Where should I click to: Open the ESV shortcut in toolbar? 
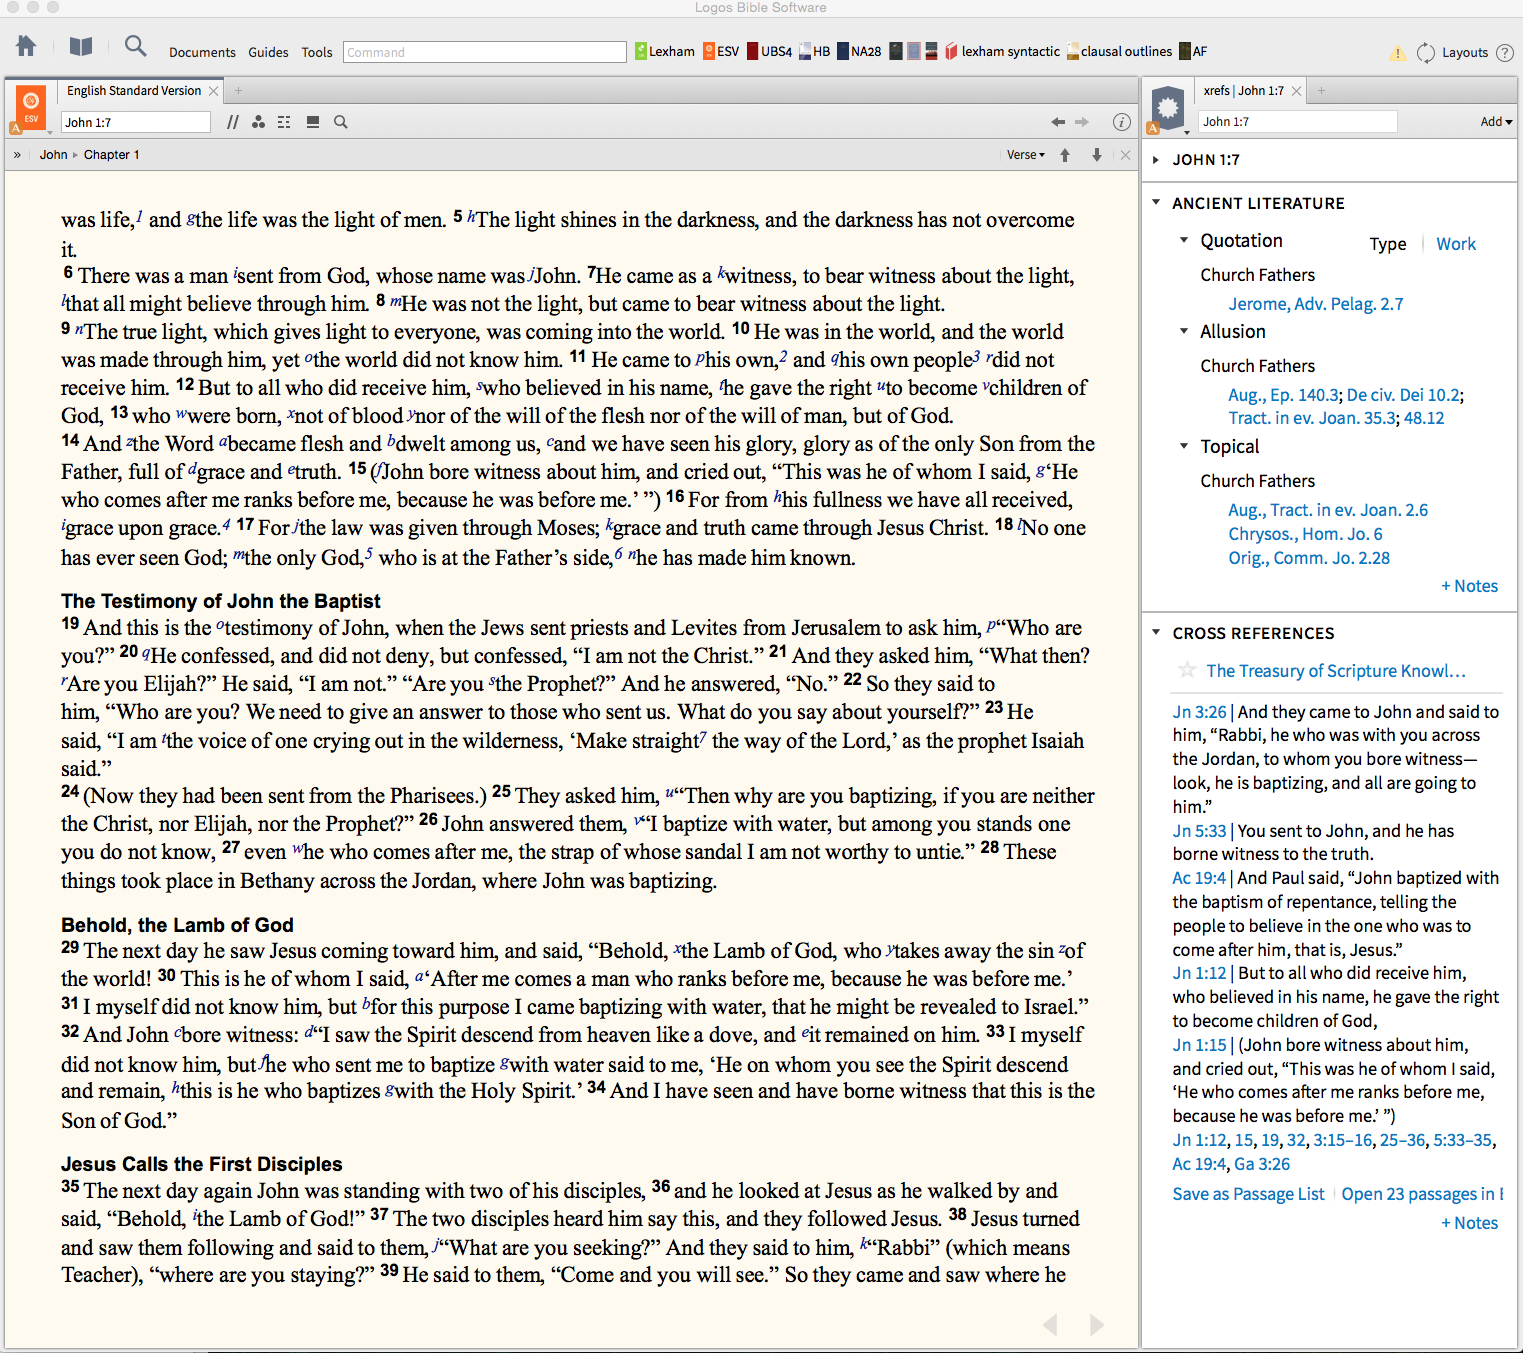(x=721, y=51)
